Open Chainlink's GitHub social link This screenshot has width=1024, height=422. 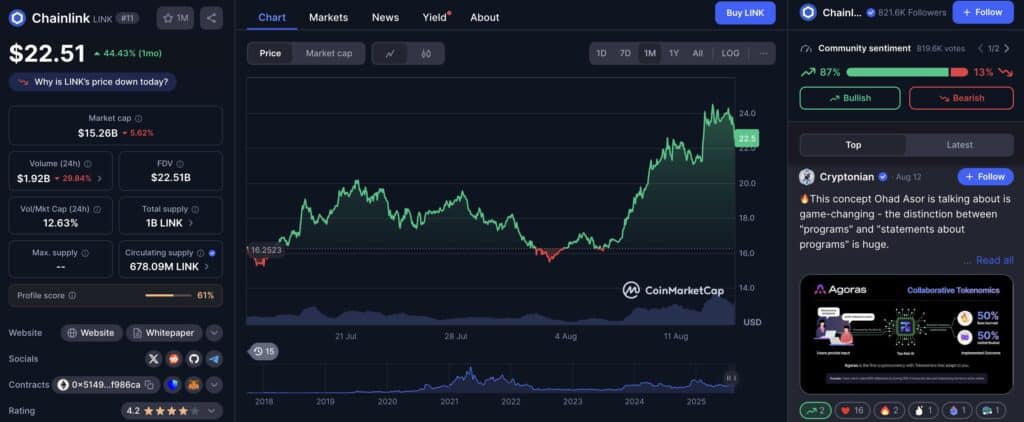194,359
